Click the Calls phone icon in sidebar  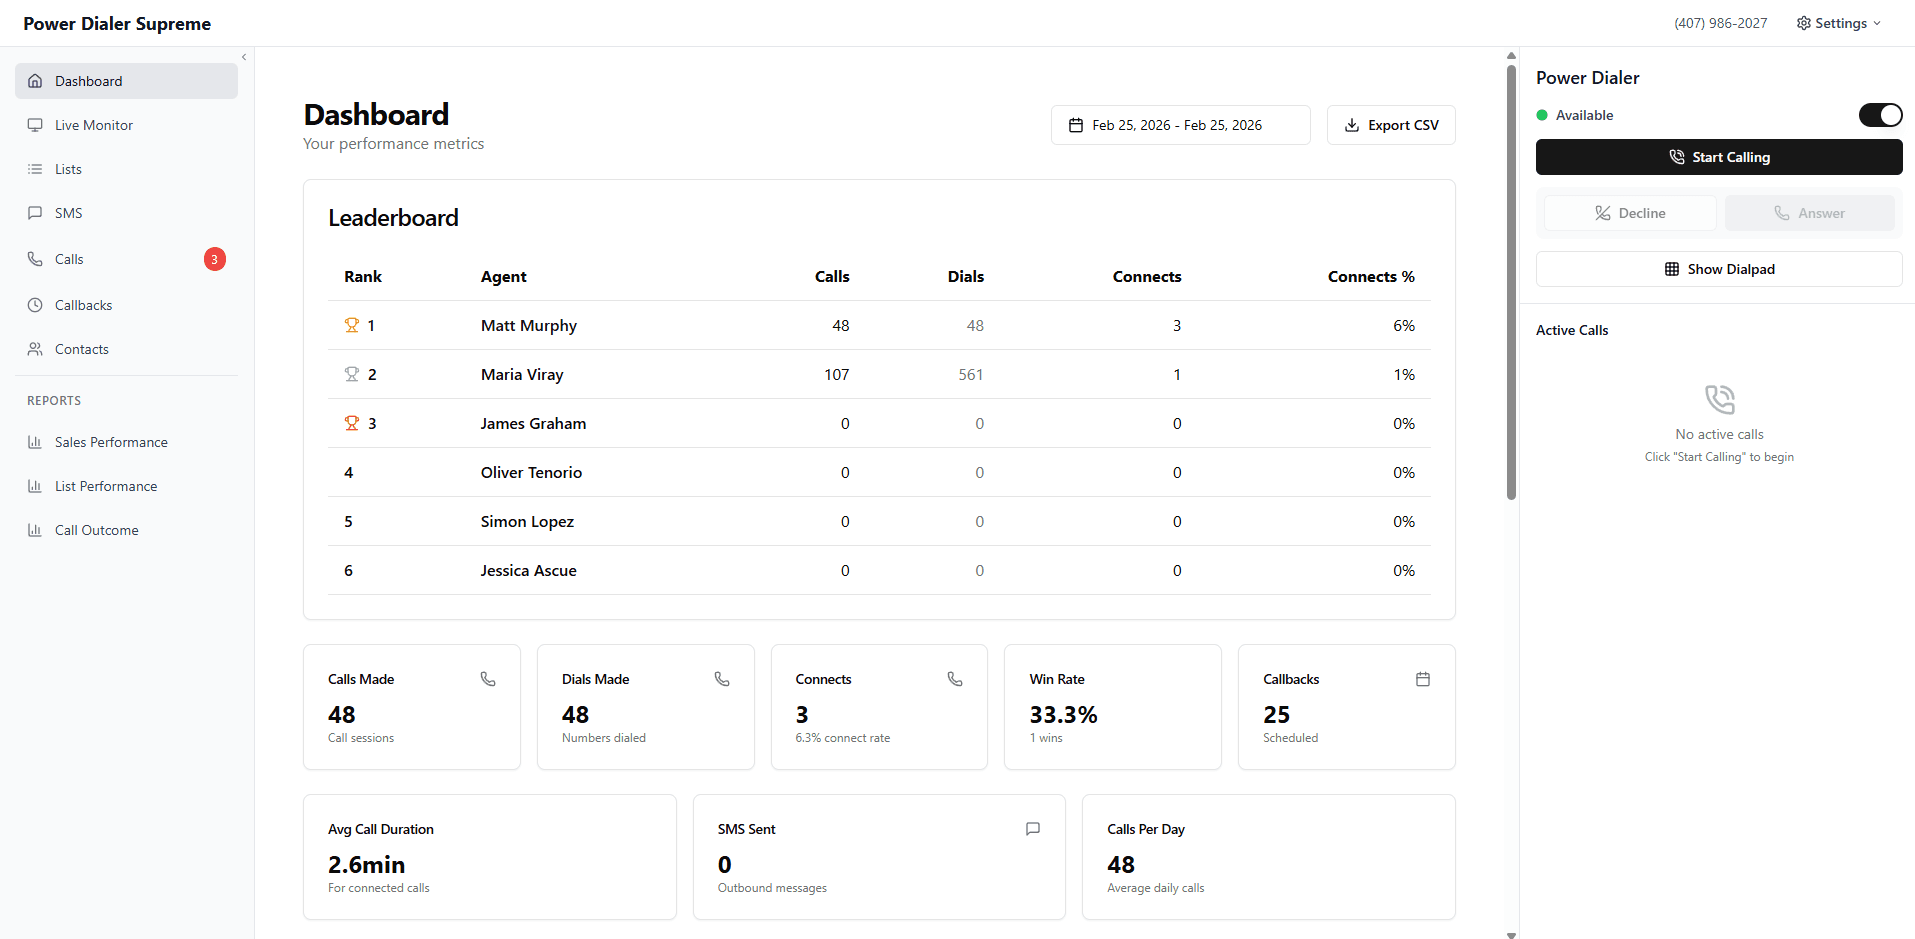point(35,259)
